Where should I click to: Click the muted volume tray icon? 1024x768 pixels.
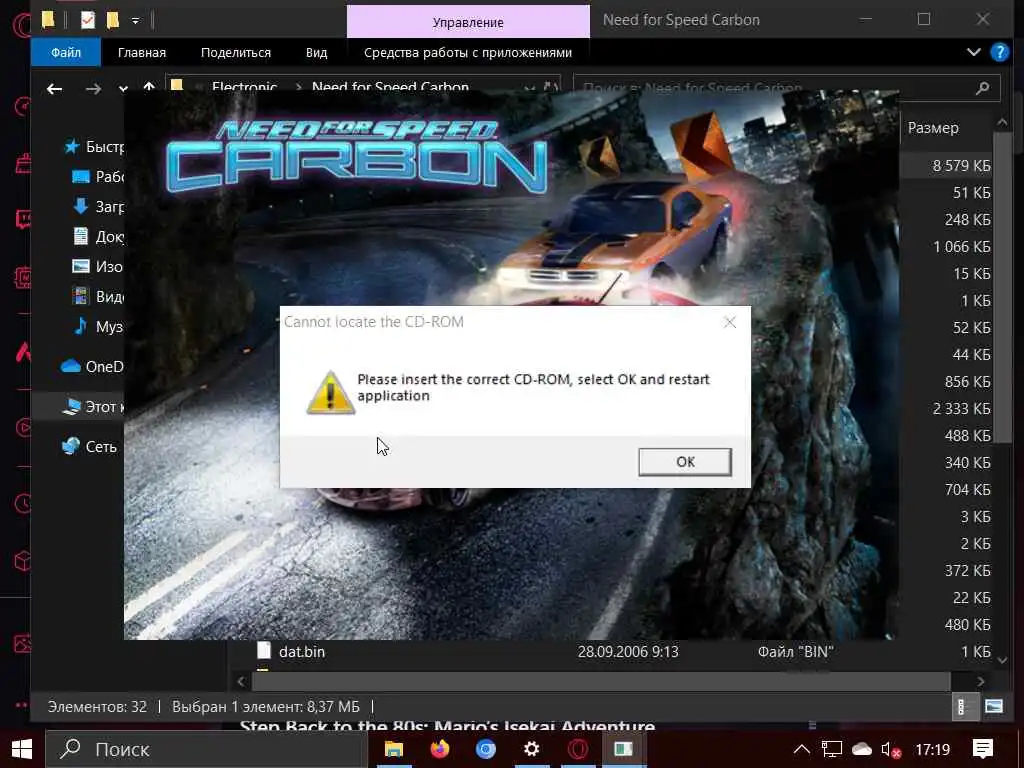pyautogui.click(x=891, y=750)
